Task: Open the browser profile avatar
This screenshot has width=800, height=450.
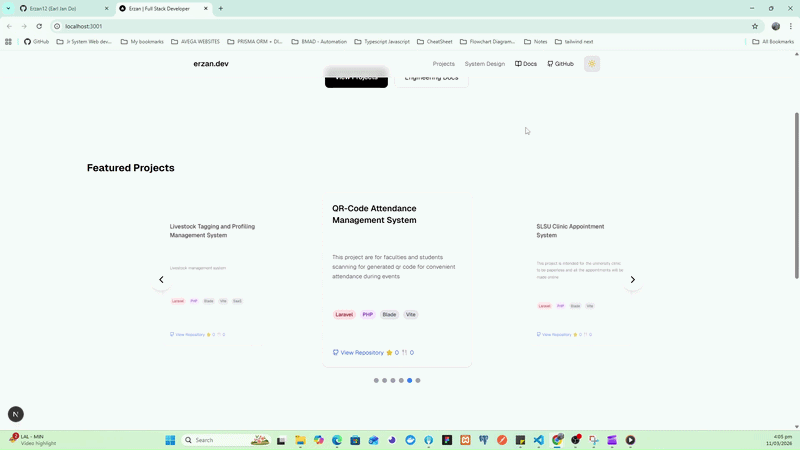Action: [776, 26]
